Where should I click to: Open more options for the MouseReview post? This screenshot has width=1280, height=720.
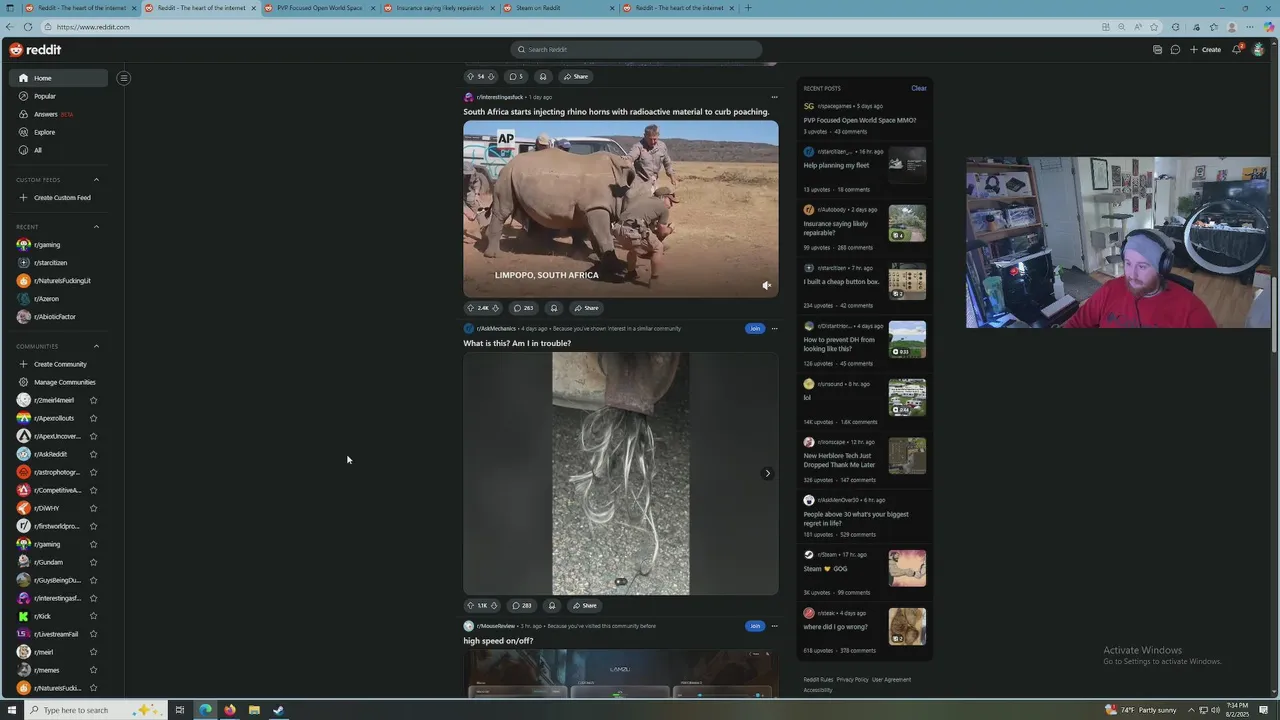point(774,626)
